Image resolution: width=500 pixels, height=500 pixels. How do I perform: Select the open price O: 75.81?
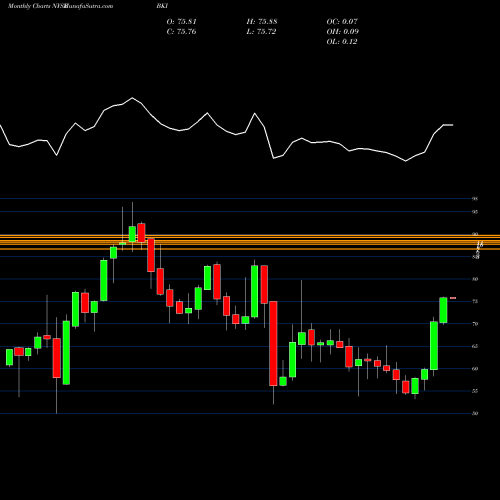click(182, 22)
